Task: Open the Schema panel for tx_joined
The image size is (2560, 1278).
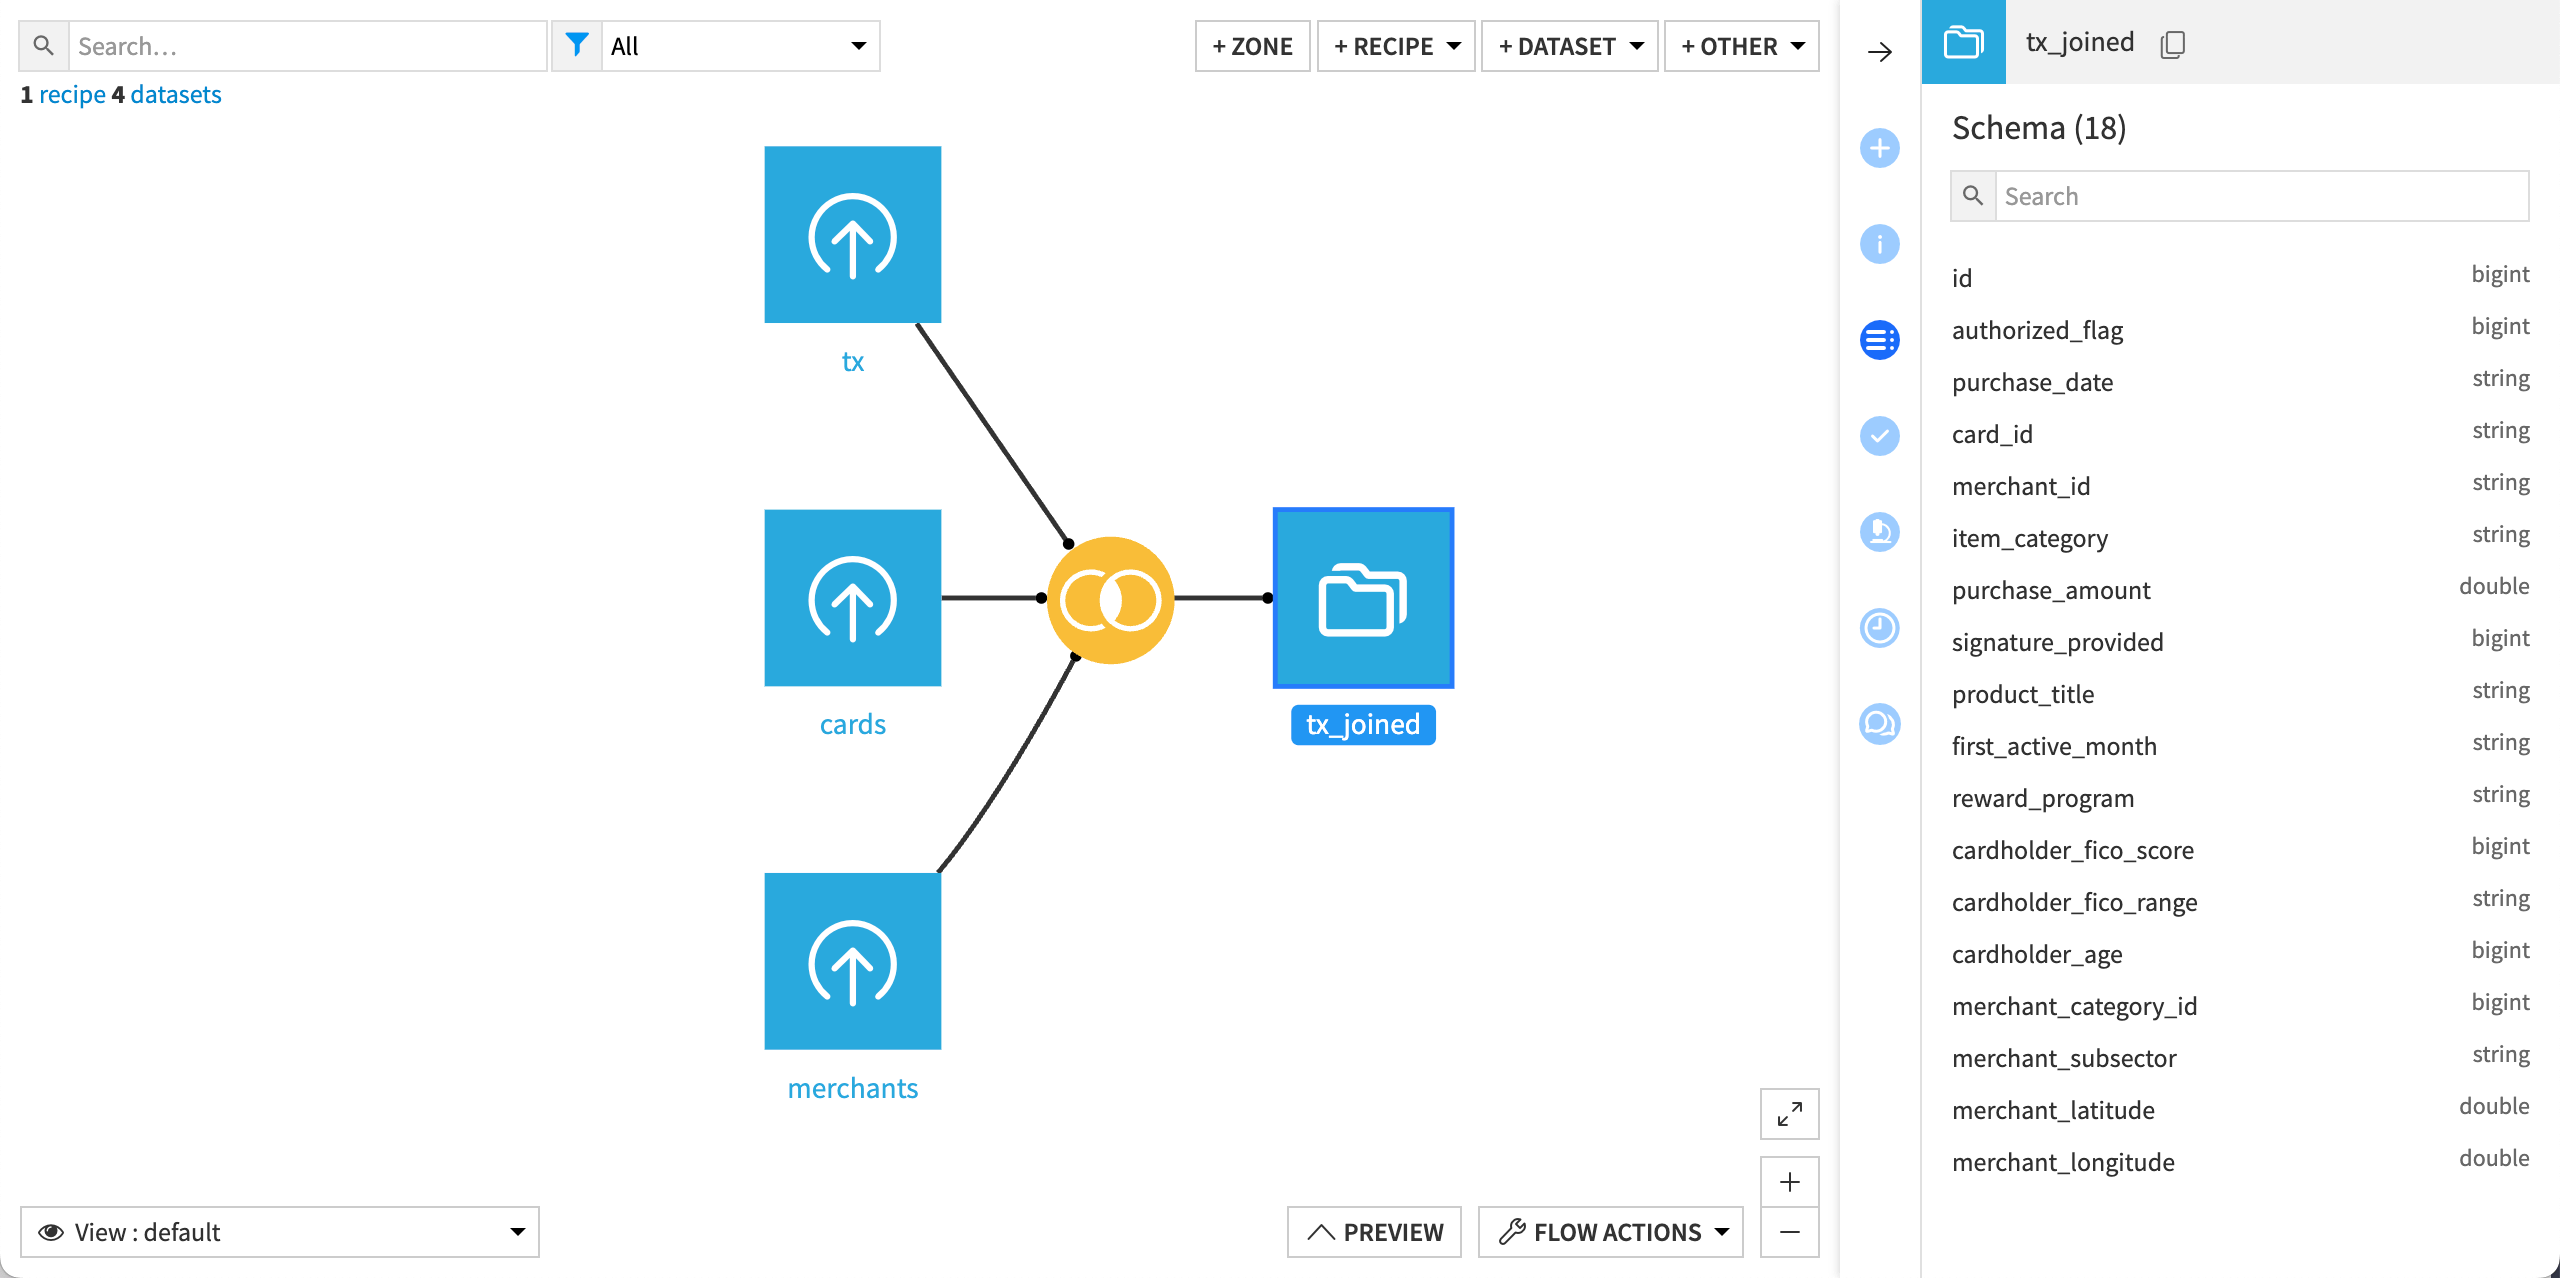Action: (x=1880, y=340)
